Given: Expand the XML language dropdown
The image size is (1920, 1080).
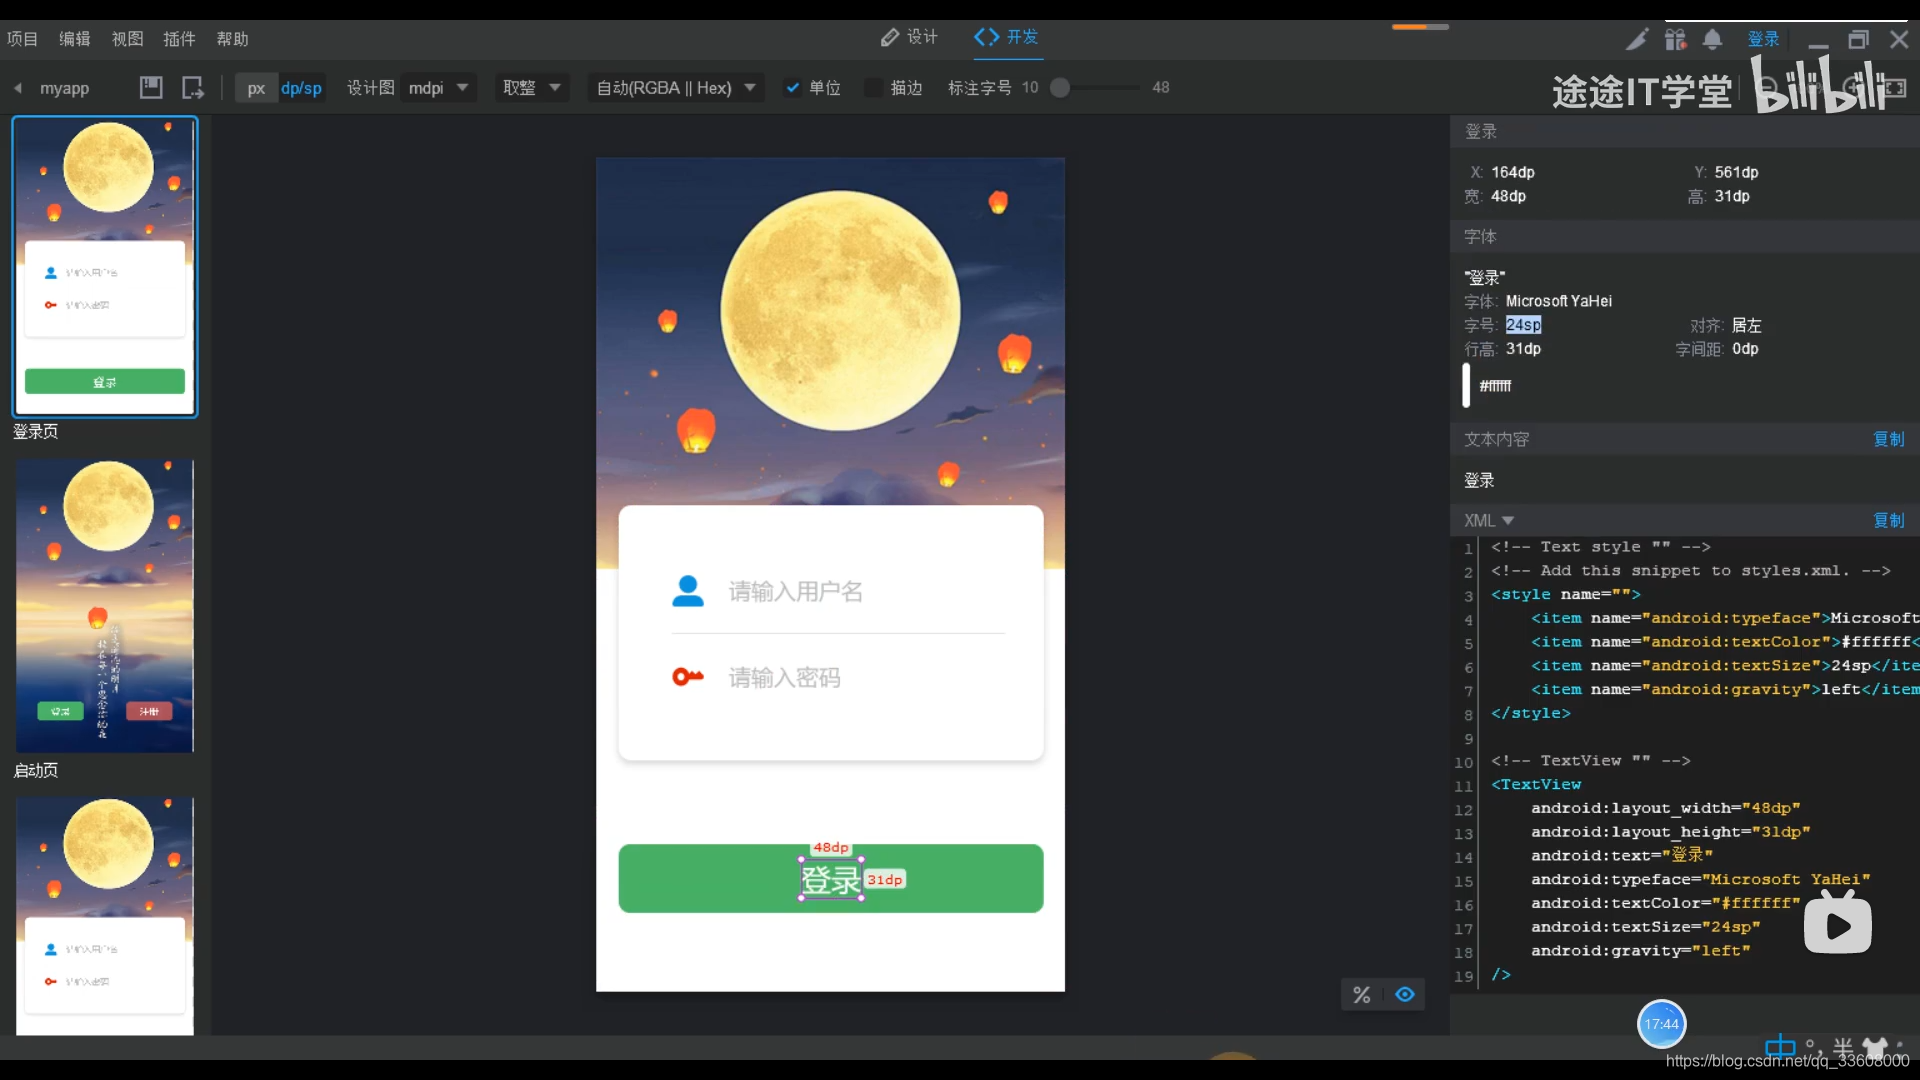Looking at the screenshot, I should [x=1489, y=520].
